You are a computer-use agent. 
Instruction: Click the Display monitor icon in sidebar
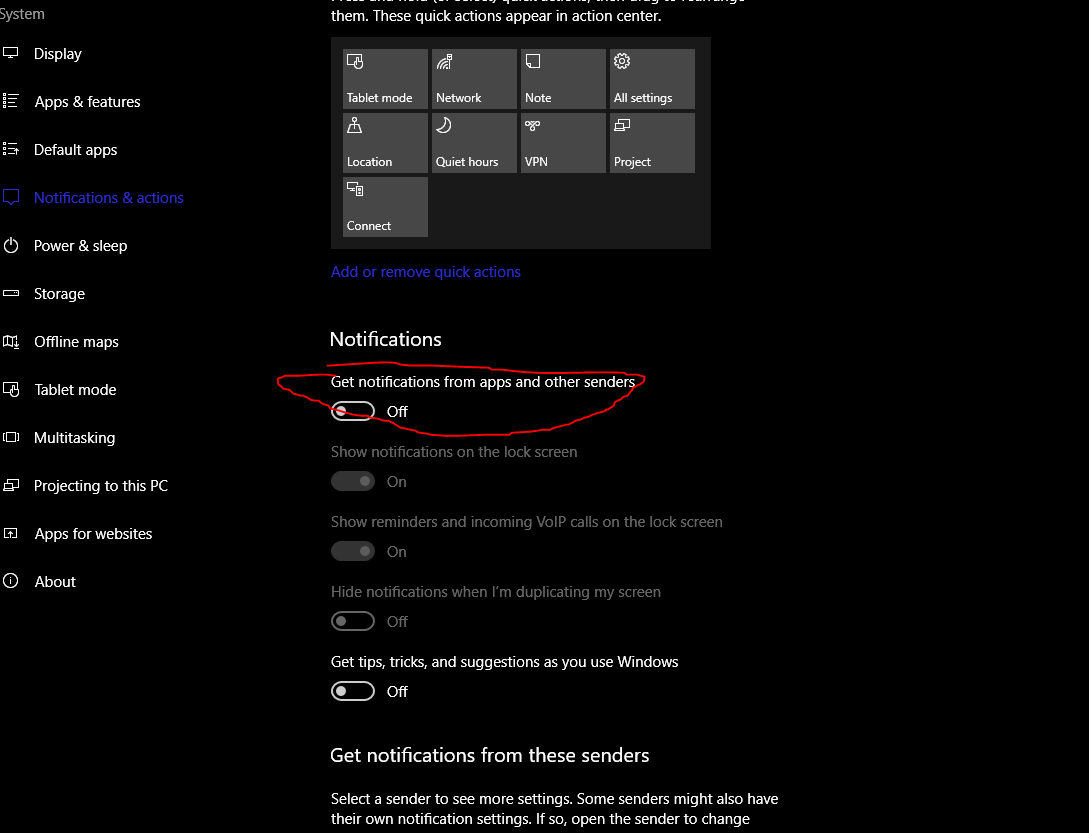[10, 53]
